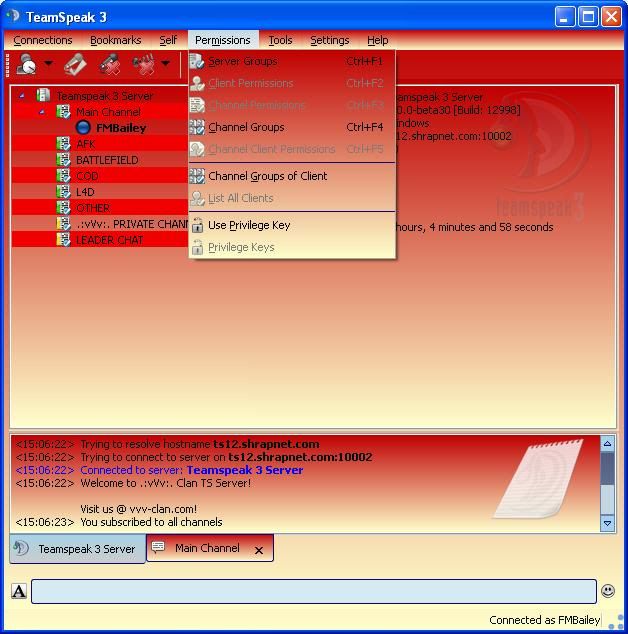Select the .:vVv:. PRIVATE CHANNEL row
628x634 pixels.
pyautogui.click(x=100, y=224)
